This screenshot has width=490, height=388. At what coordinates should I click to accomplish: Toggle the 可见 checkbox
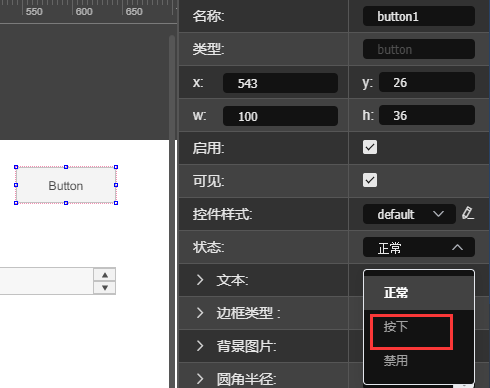pyautogui.click(x=370, y=180)
